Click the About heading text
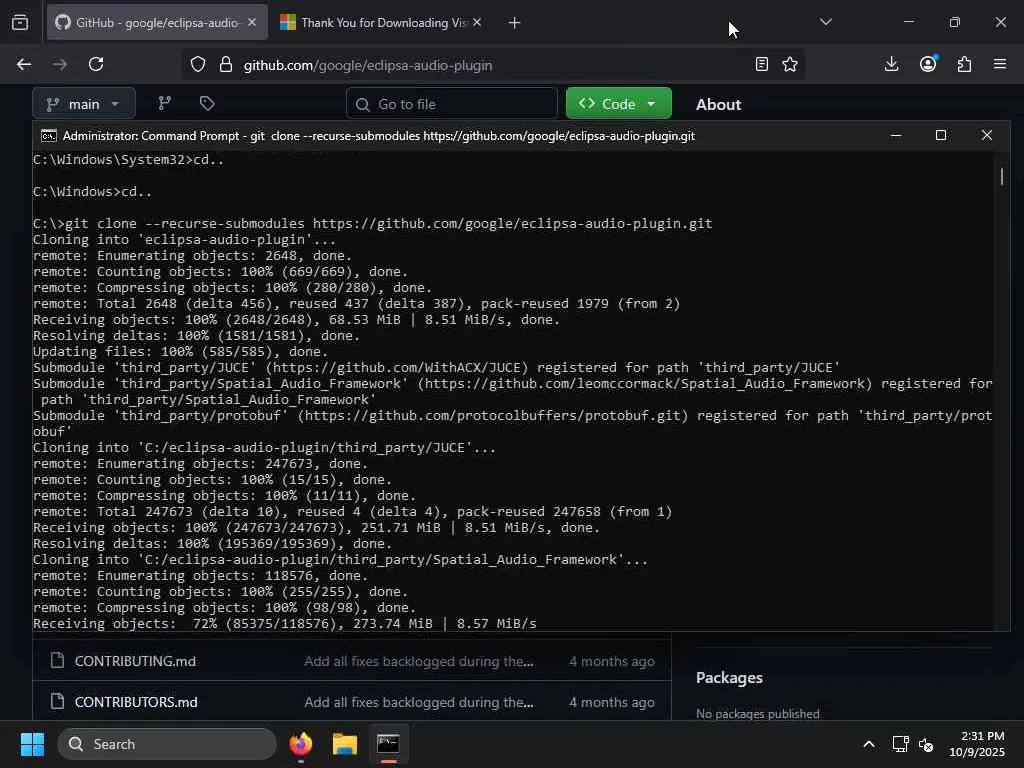 tap(718, 104)
